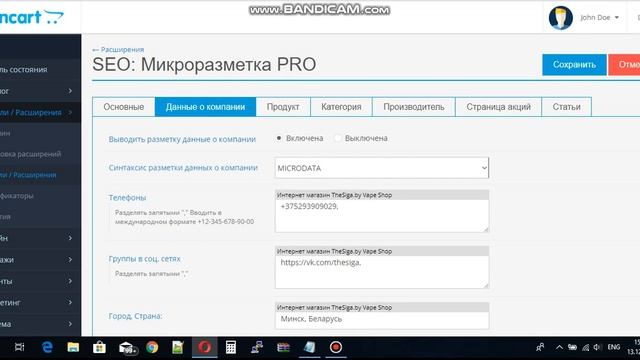Switch to the Статьи tab
Image resolution: width=640 pixels, height=360 pixels.
point(567,107)
